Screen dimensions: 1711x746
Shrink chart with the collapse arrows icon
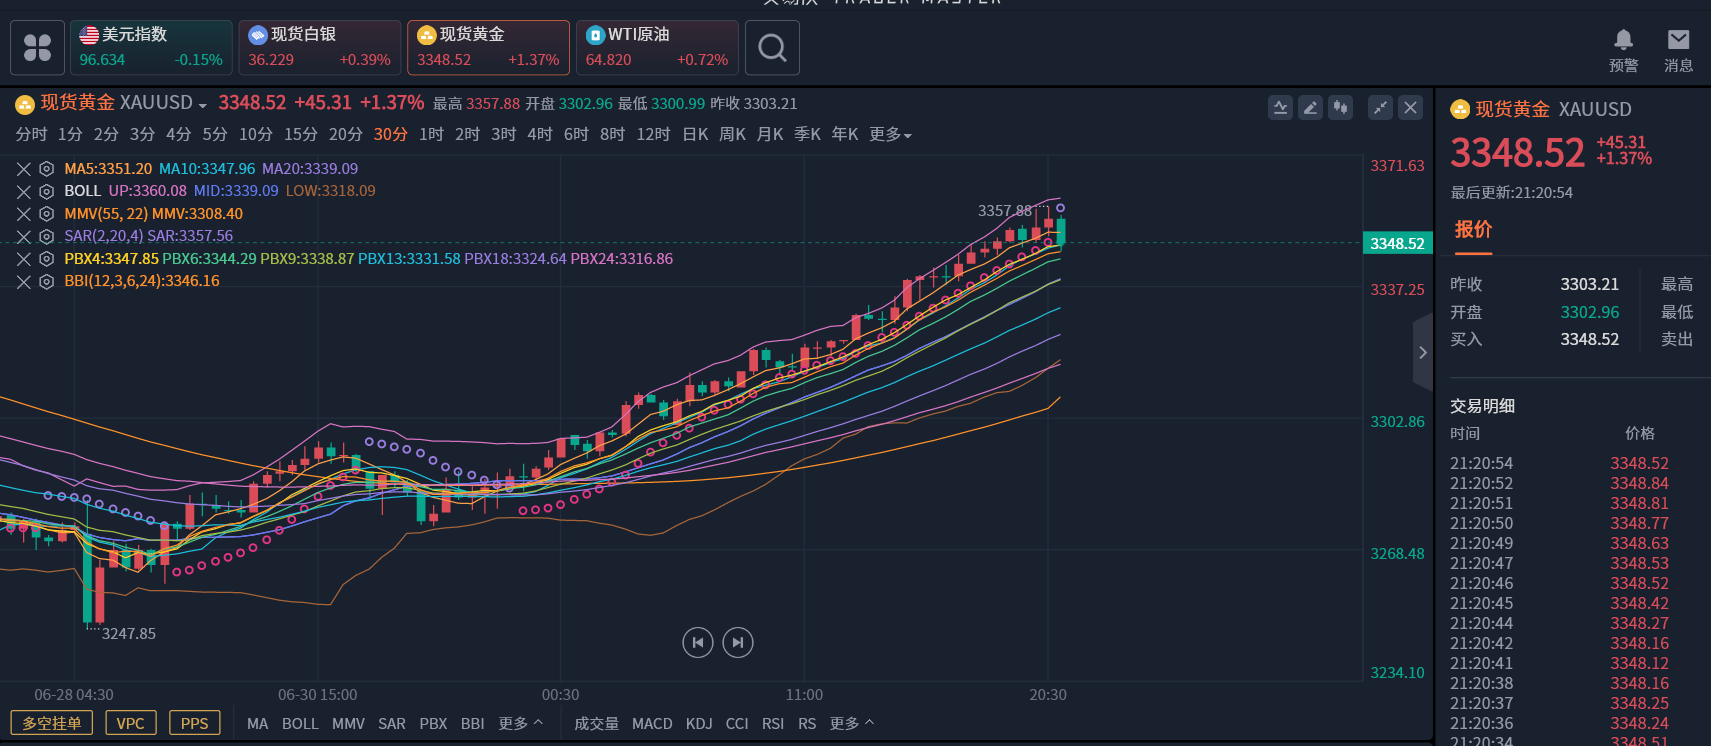[x=1381, y=108]
